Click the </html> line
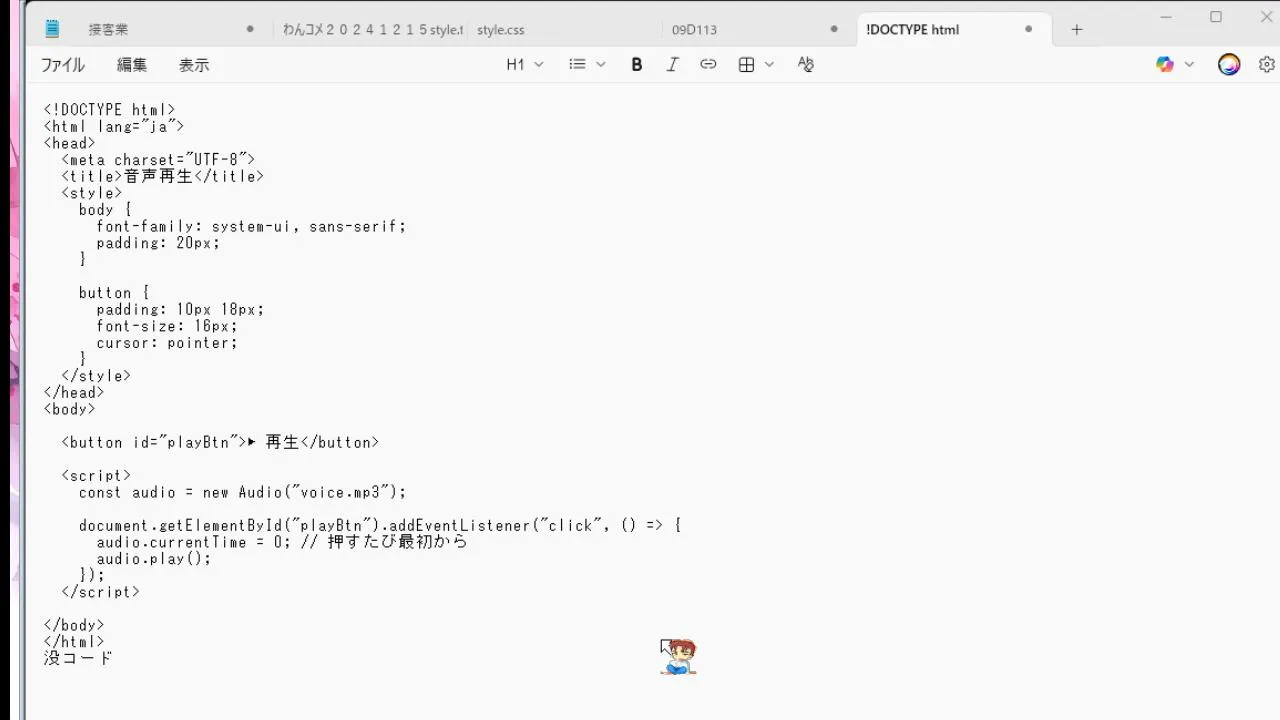The image size is (1280, 720). pos(74,642)
